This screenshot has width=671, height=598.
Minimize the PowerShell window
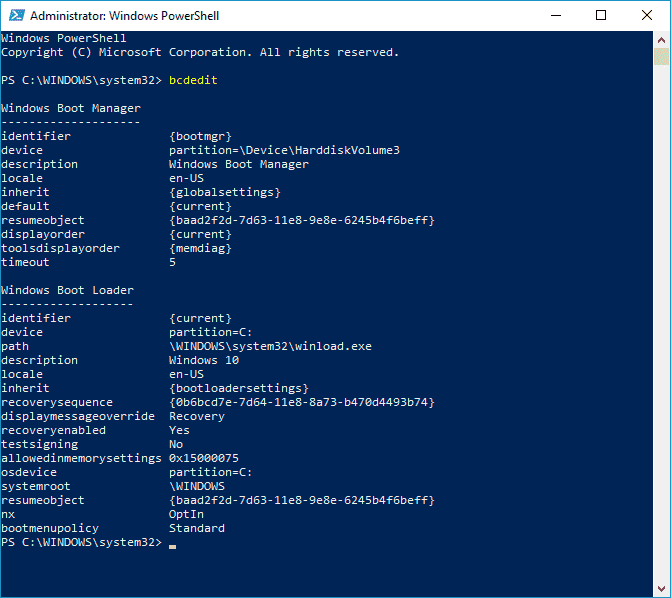pyautogui.click(x=556, y=15)
